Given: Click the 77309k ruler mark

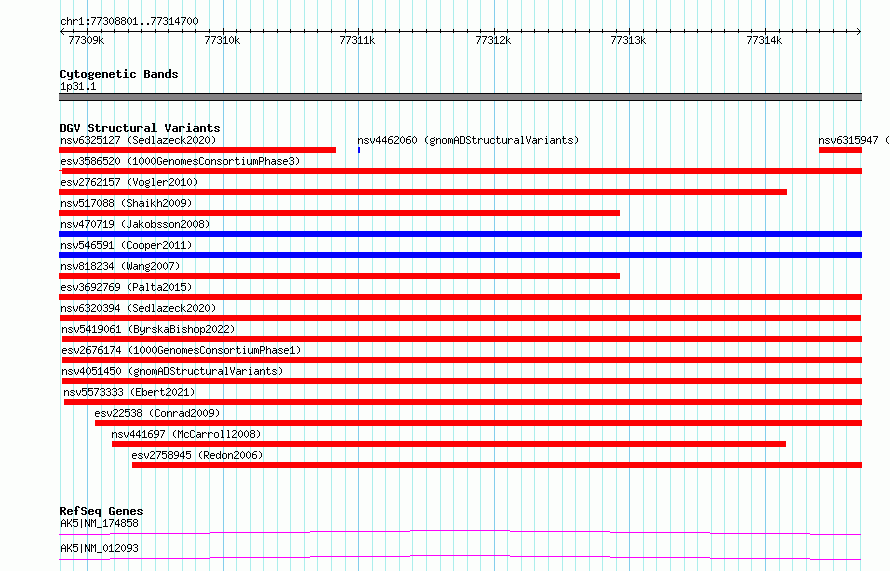Looking at the screenshot, I should [86, 40].
